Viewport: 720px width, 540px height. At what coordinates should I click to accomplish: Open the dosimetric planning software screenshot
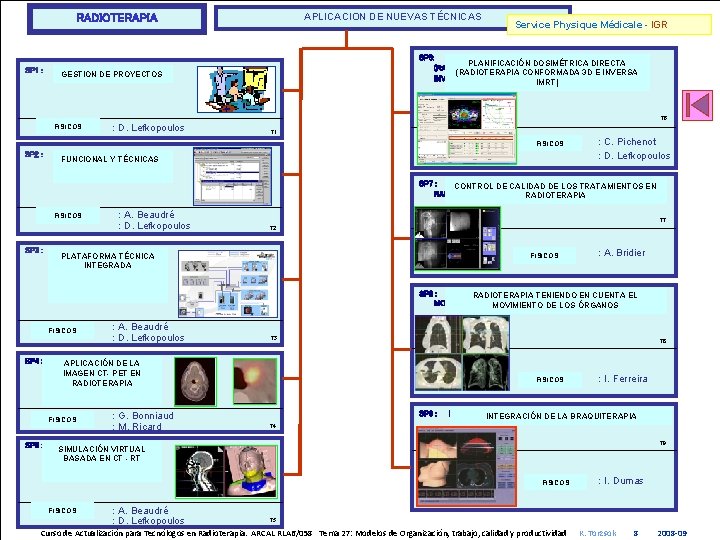(467, 128)
